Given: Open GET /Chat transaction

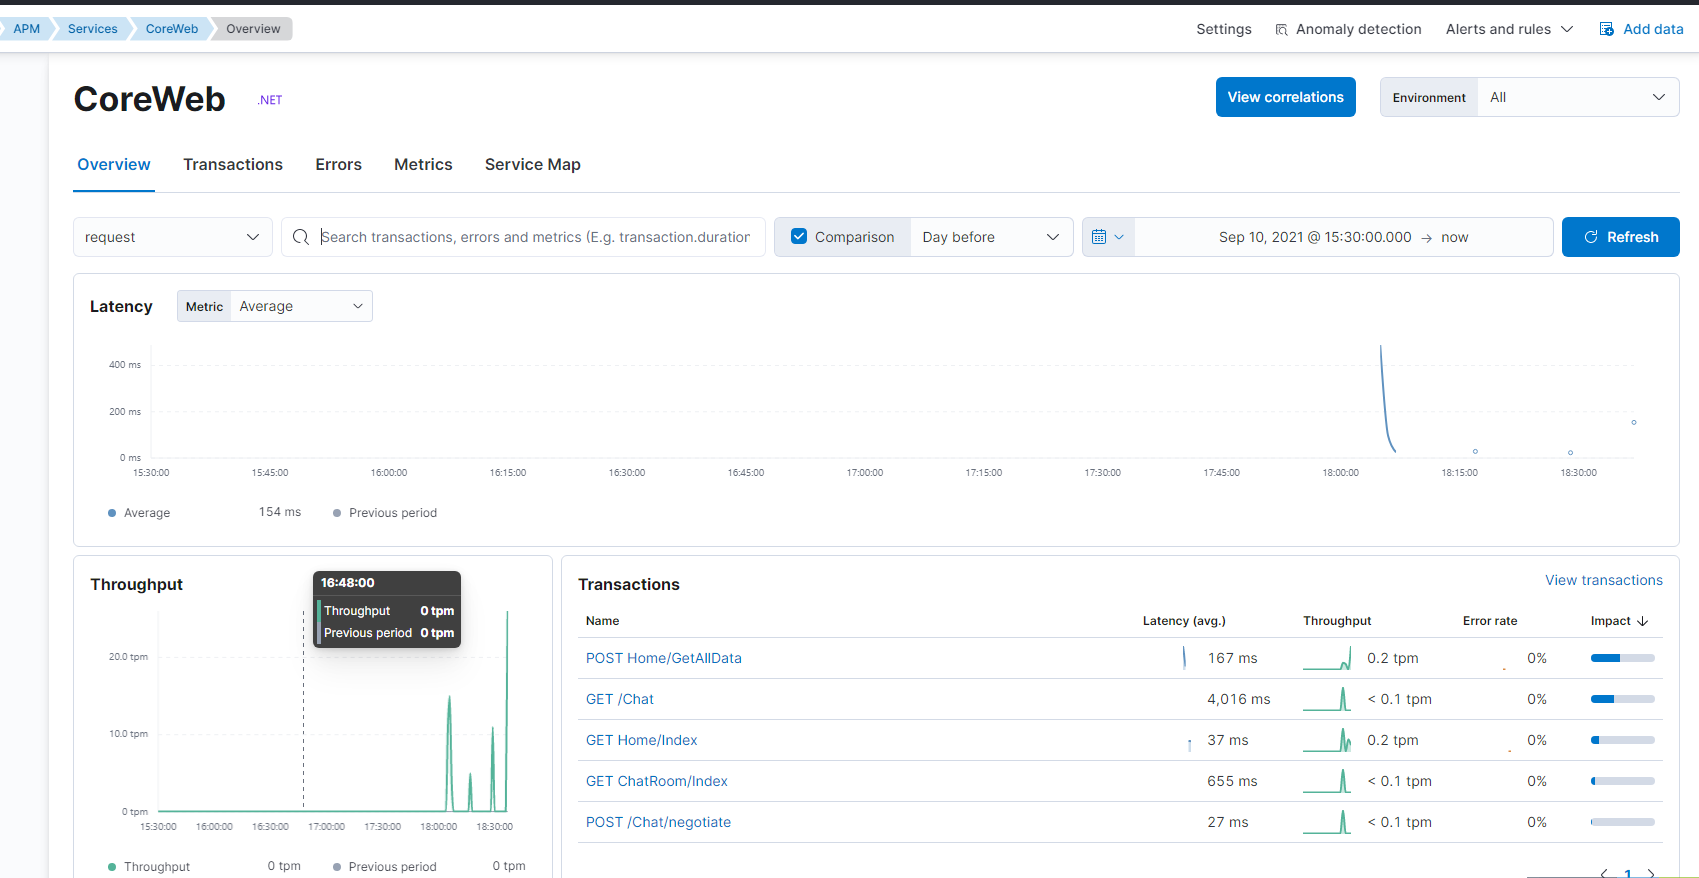Looking at the screenshot, I should [620, 699].
